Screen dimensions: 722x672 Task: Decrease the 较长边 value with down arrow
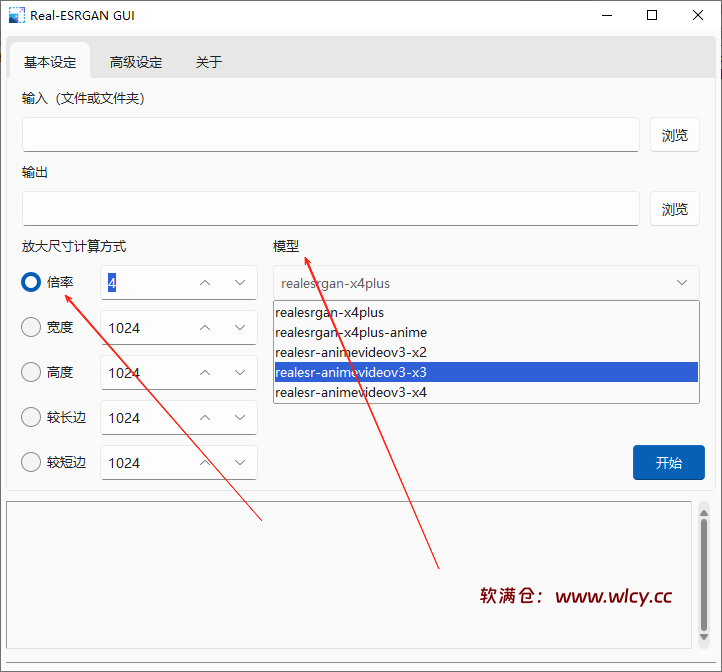click(x=240, y=417)
